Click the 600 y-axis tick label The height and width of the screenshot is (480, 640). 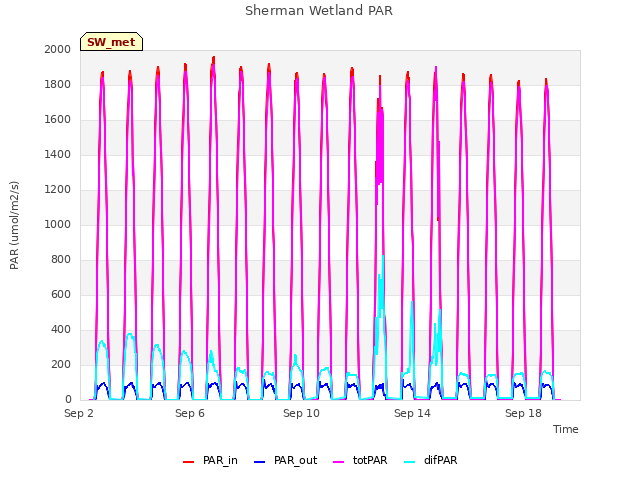tap(61, 294)
